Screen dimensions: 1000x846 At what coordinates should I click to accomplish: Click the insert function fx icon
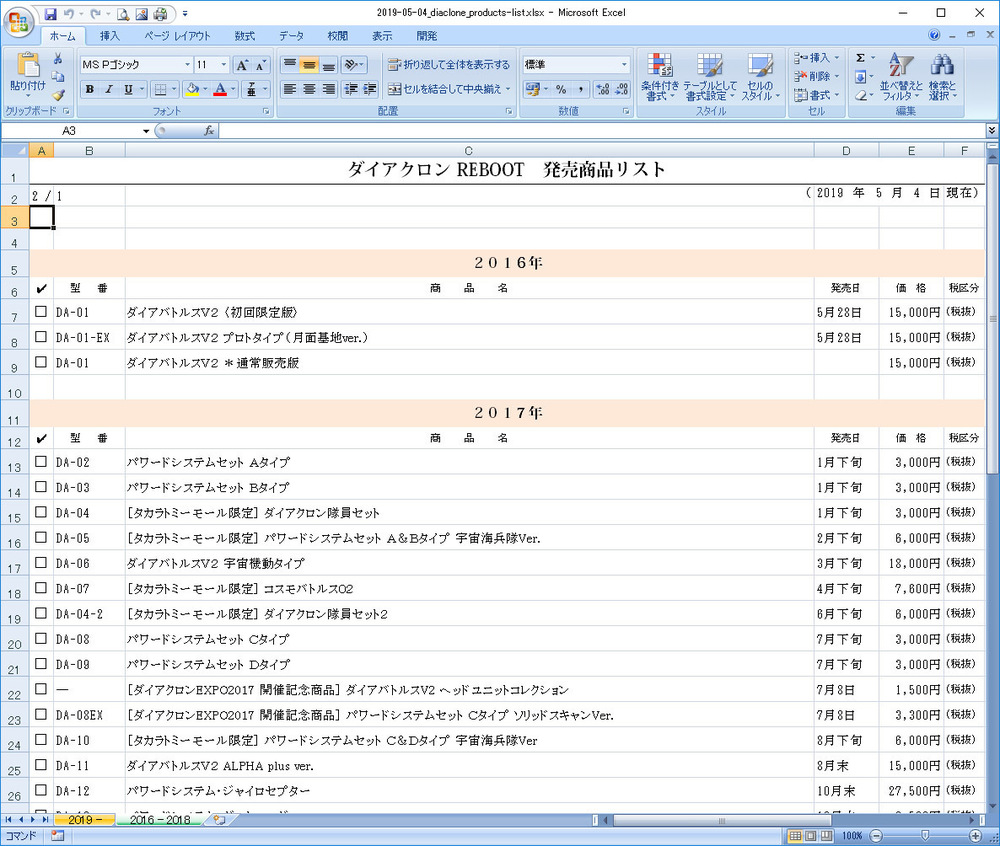point(209,131)
